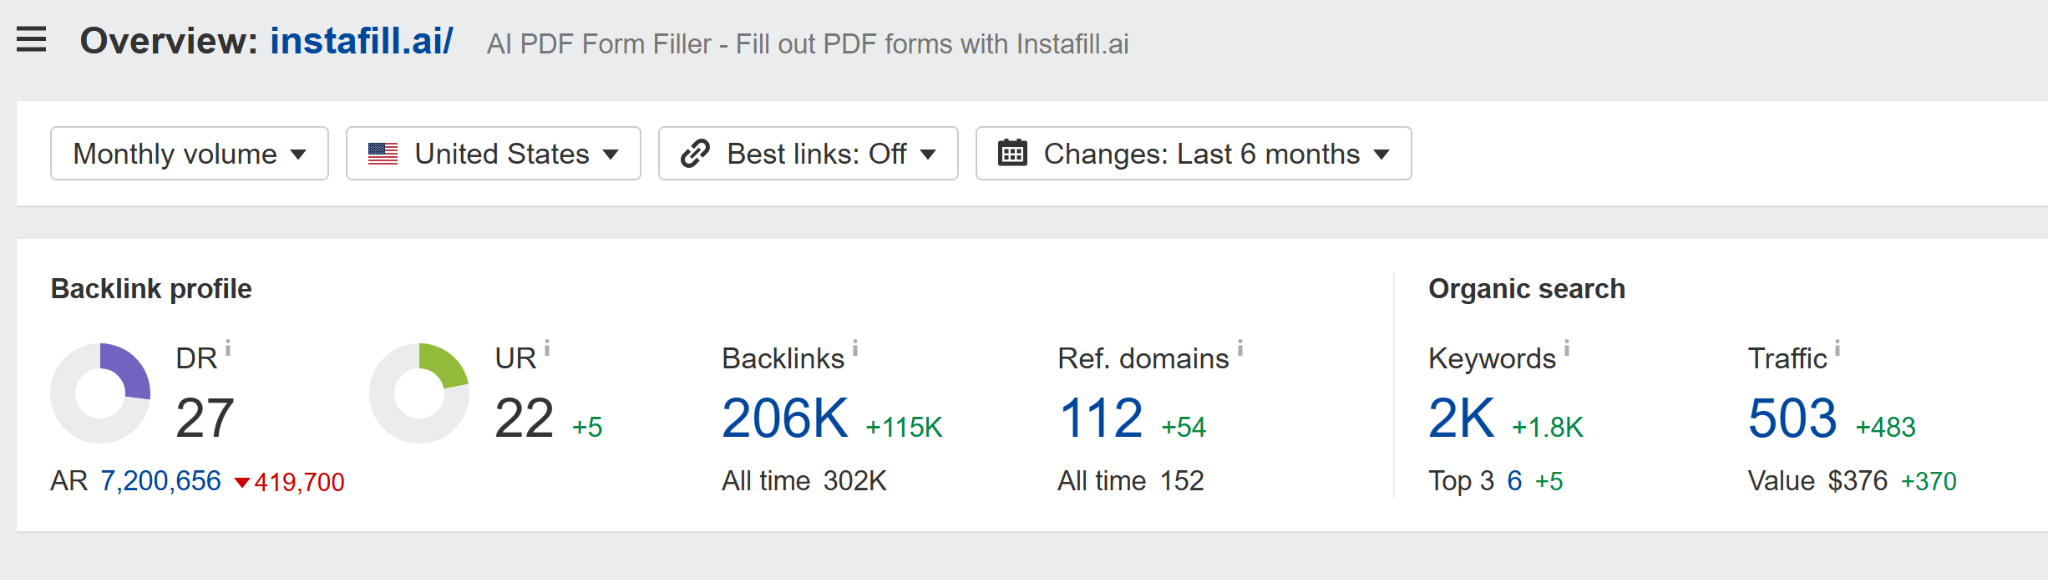Screen dimensions: 2048x580
Task: Open the 2K keywords value
Action: (x=1461, y=418)
